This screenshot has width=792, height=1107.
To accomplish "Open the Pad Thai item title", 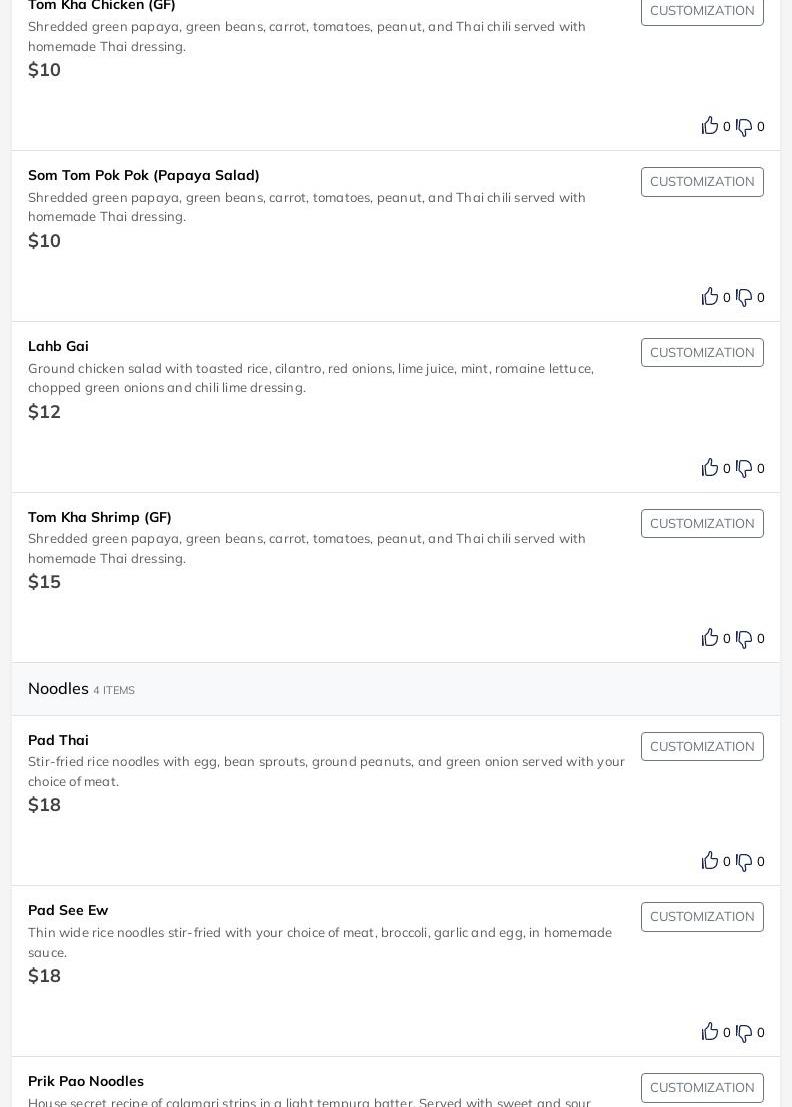I will coord(58,740).
